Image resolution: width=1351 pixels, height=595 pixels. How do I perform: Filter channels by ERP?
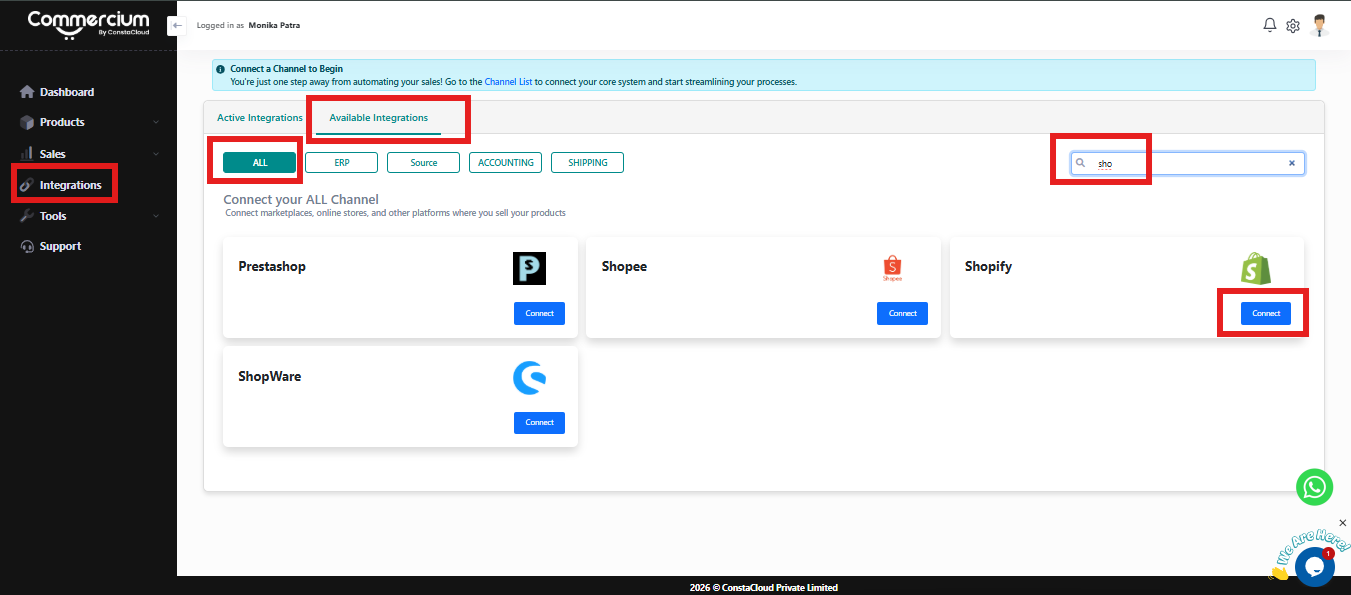pos(342,163)
